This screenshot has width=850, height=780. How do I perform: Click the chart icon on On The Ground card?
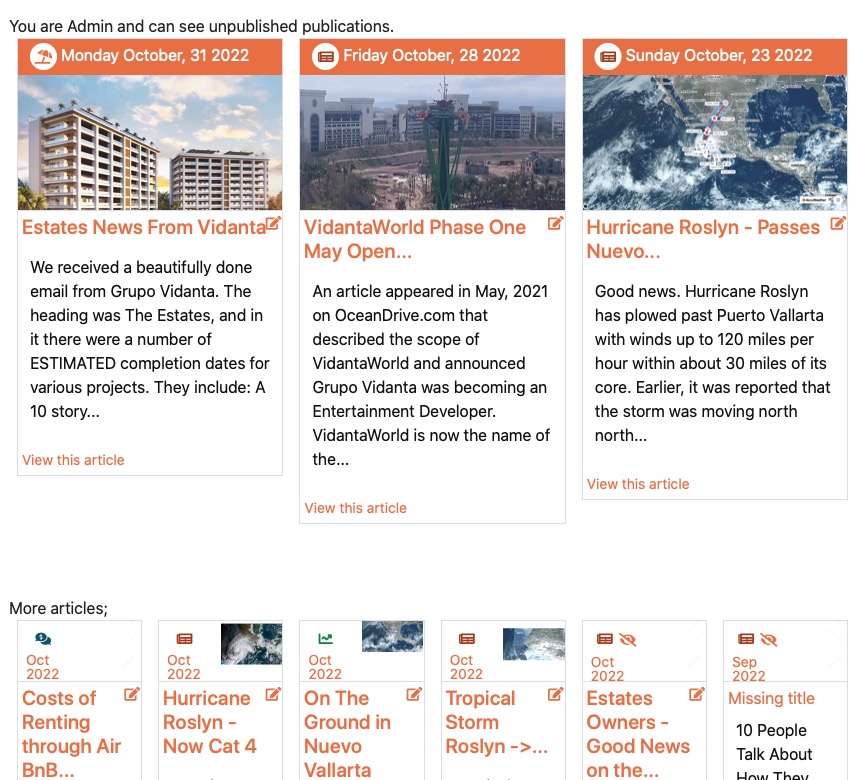point(325,639)
